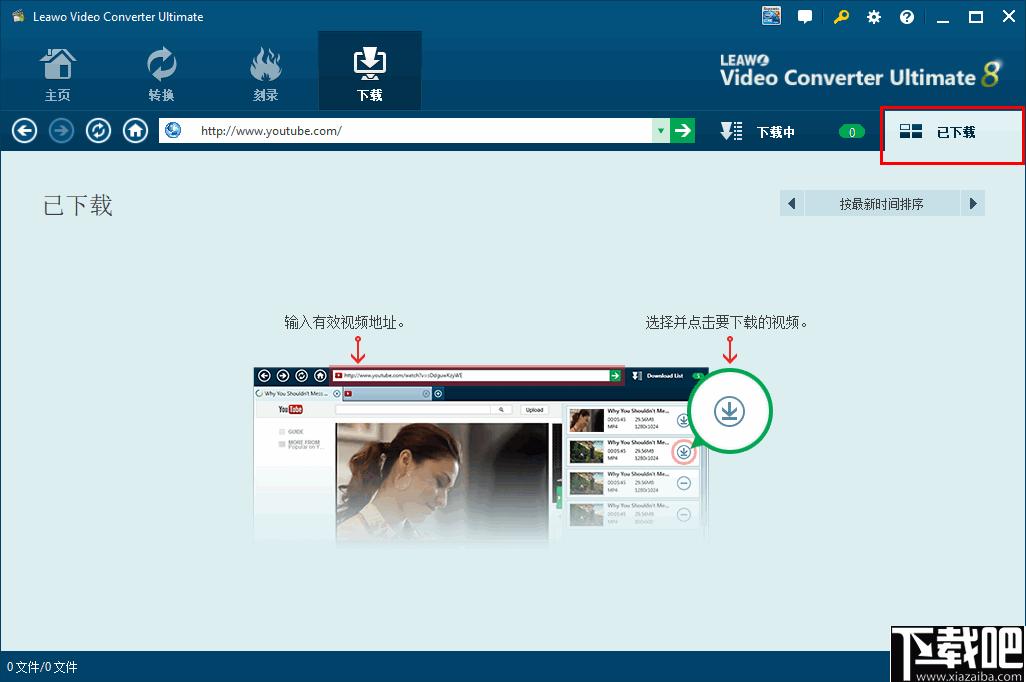This screenshot has width=1026, height=682.
Task: Open settings gear icon
Action: 874,17
